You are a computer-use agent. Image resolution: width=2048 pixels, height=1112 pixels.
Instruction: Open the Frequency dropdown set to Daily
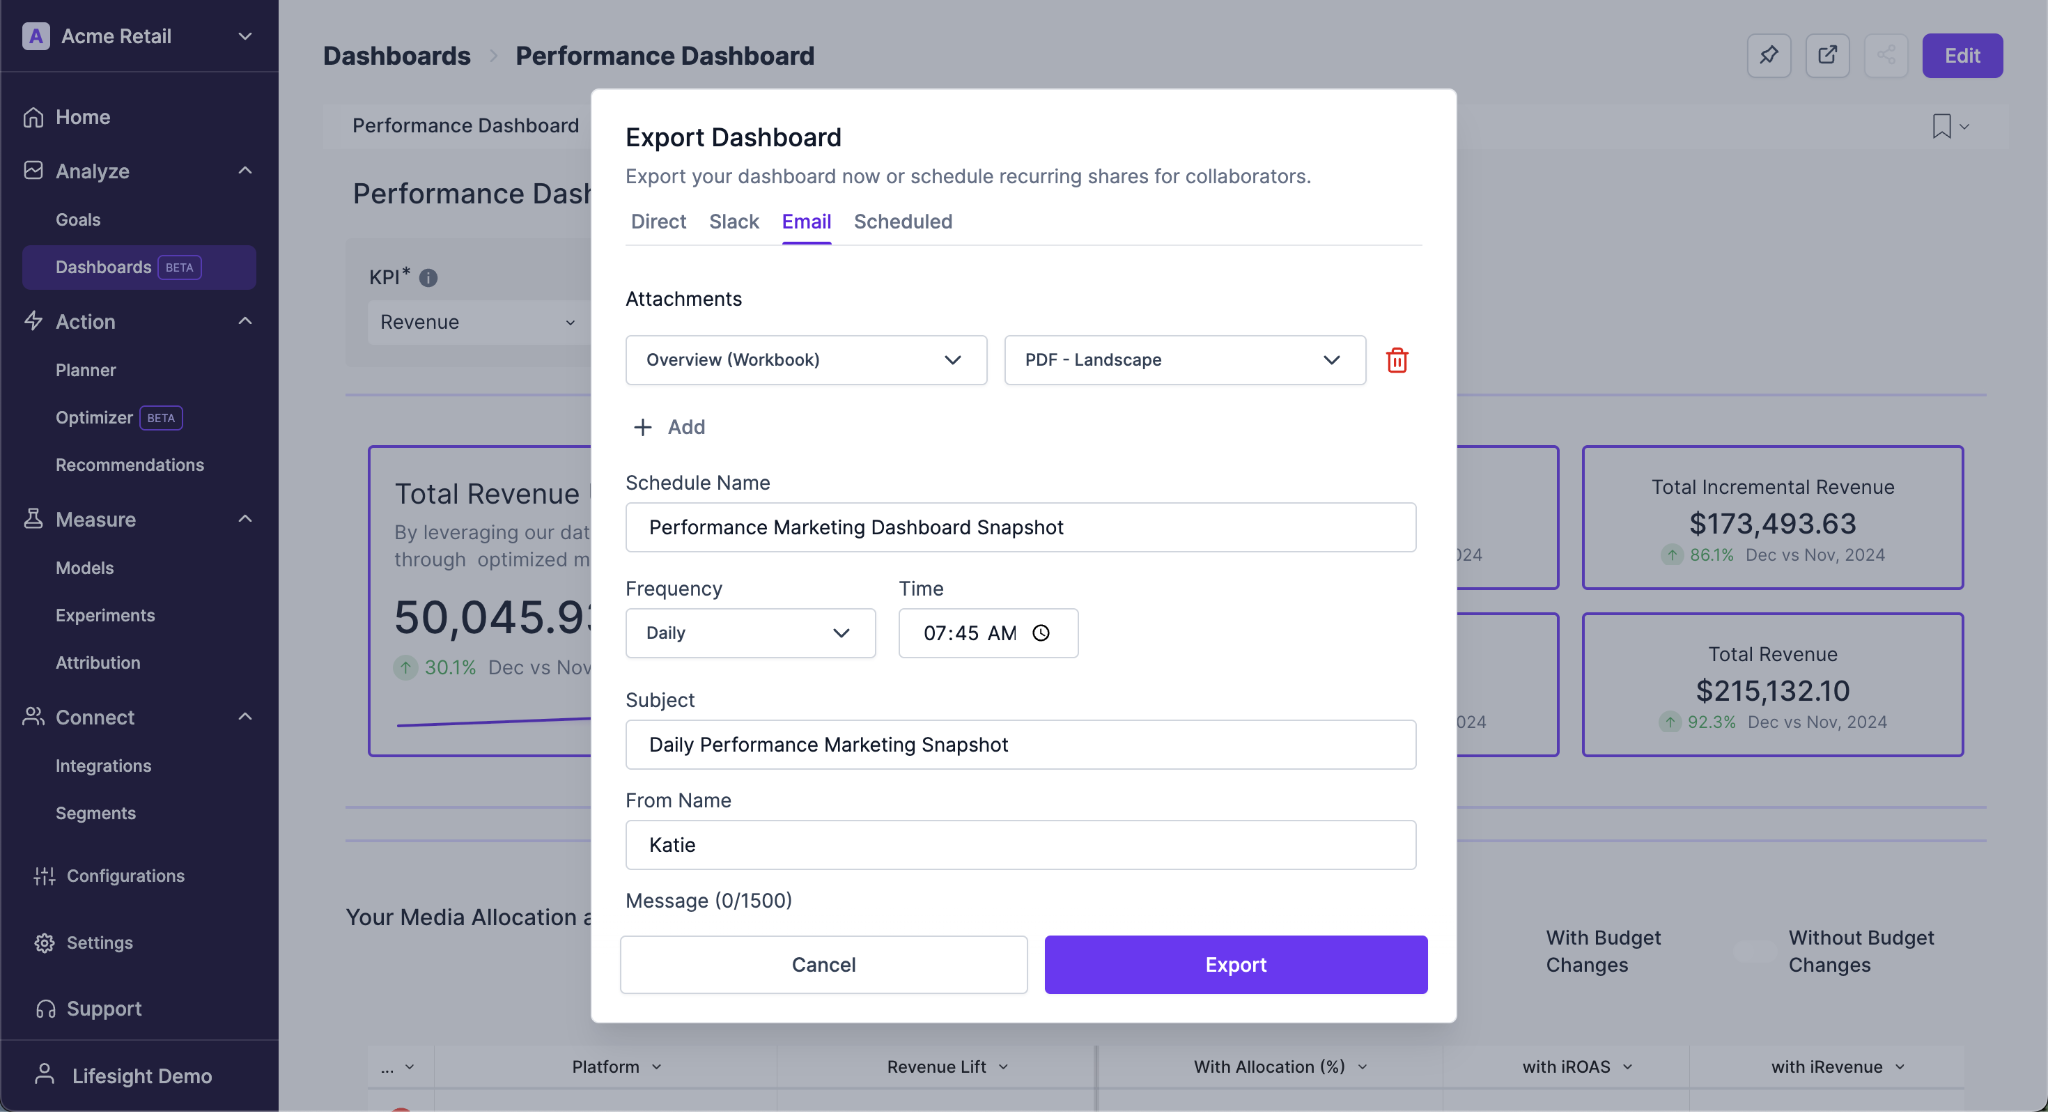[x=750, y=633]
